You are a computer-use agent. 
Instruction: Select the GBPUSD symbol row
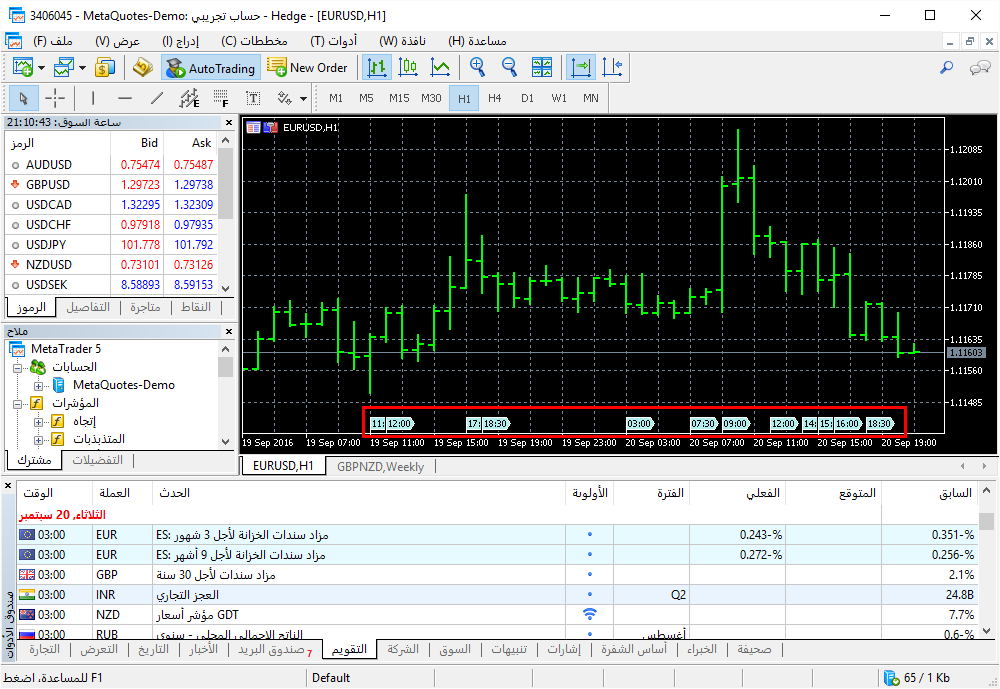(x=111, y=185)
